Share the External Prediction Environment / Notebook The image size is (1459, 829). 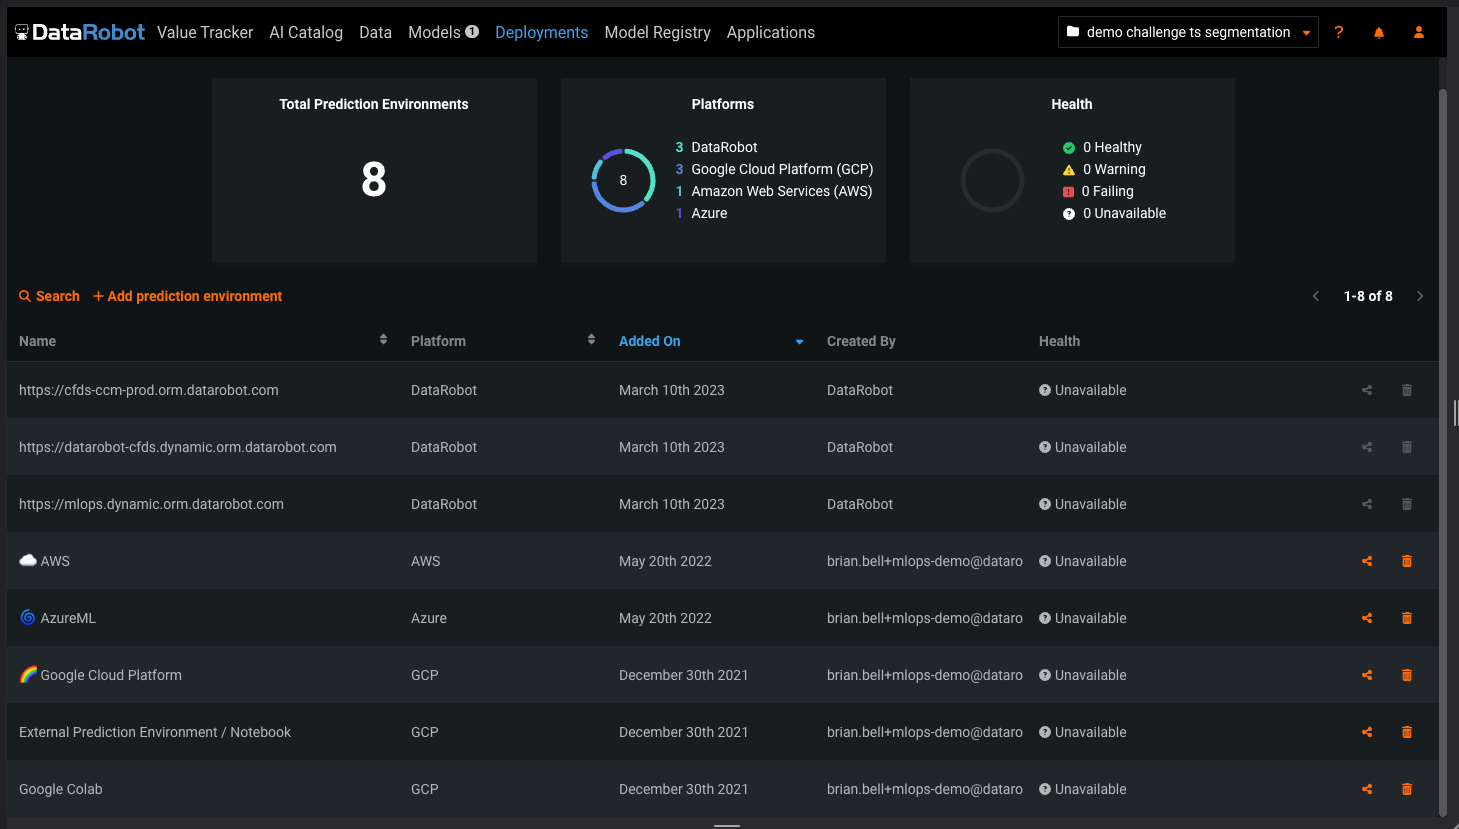tap(1367, 732)
